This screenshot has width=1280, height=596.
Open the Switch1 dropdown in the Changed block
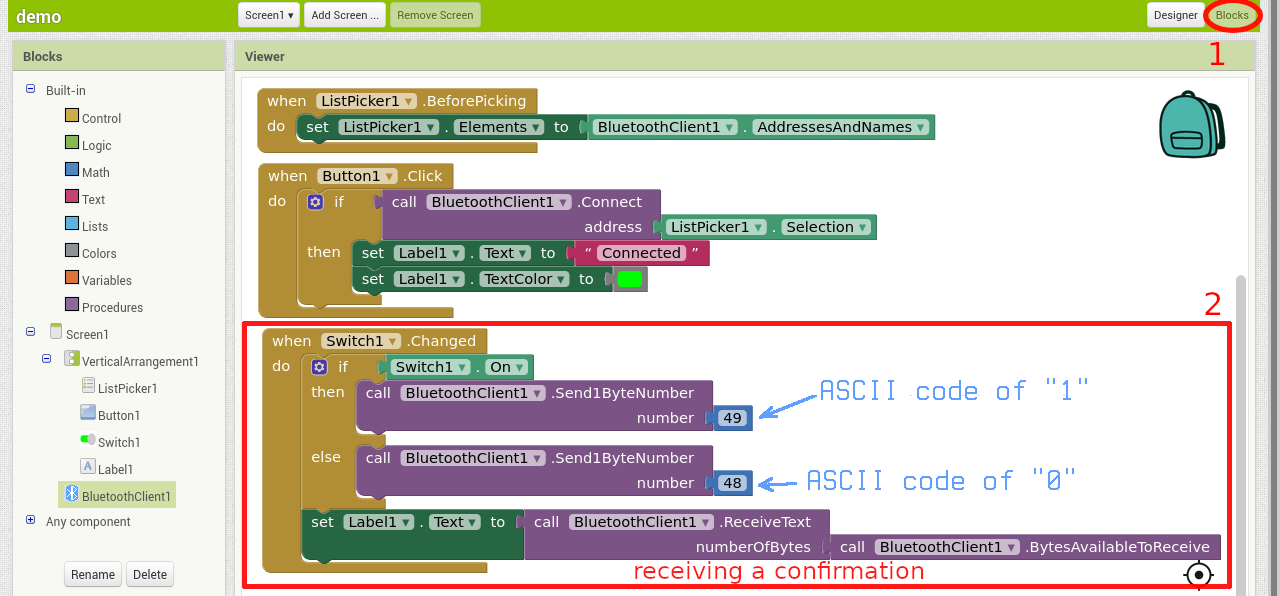[x=360, y=341]
